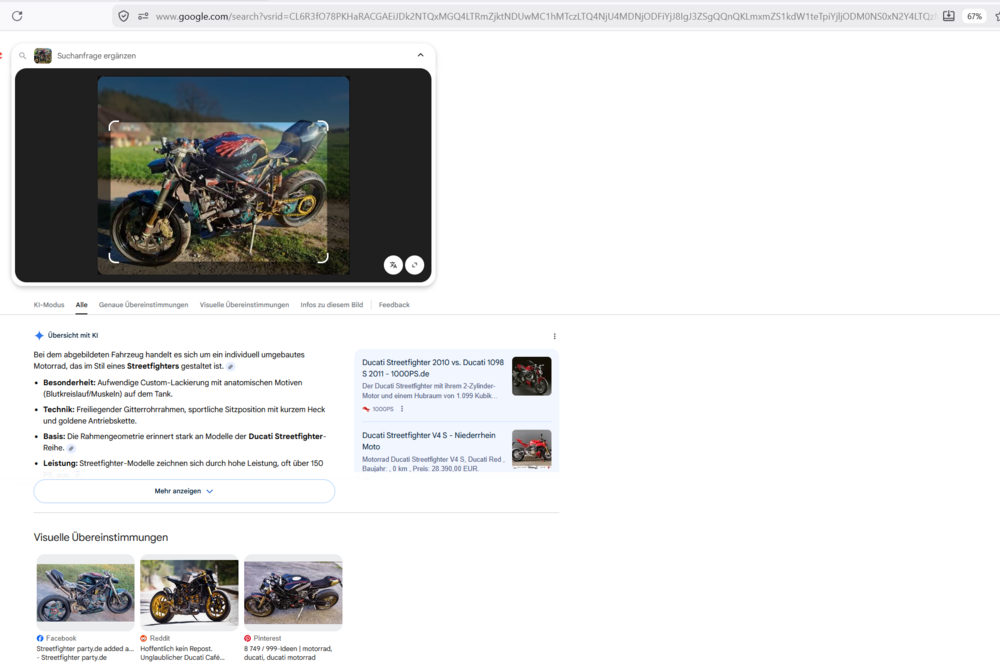Open the three-dot menu beside 1000PS
Screen dimensions: 1000x666
402,409
